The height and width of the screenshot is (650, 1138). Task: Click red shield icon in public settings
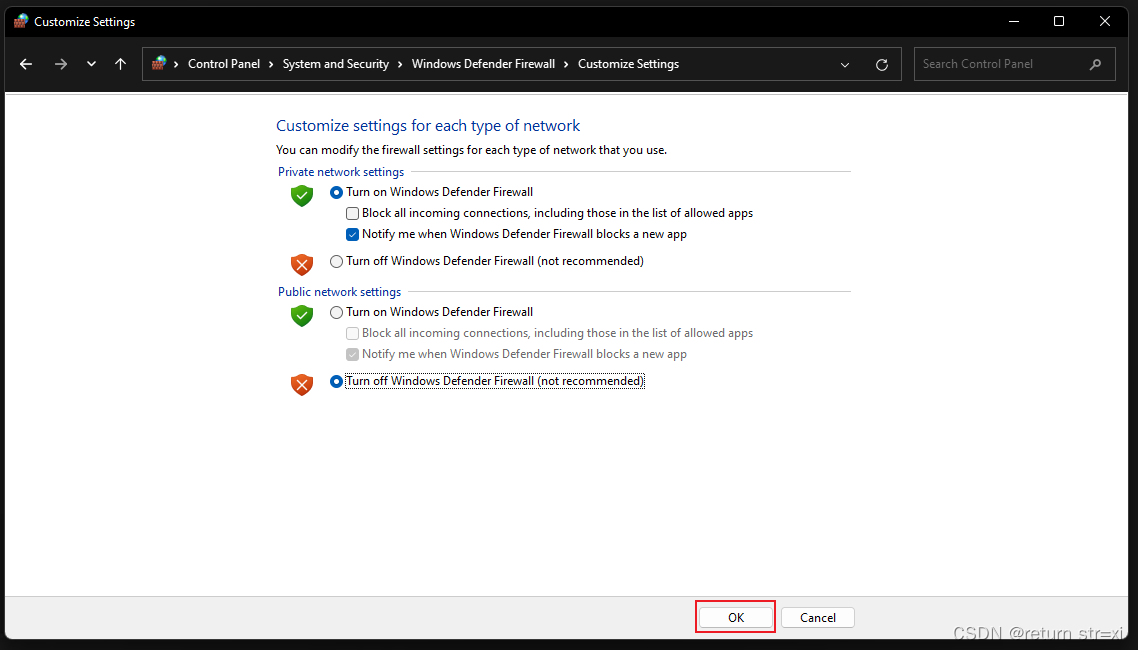click(302, 384)
